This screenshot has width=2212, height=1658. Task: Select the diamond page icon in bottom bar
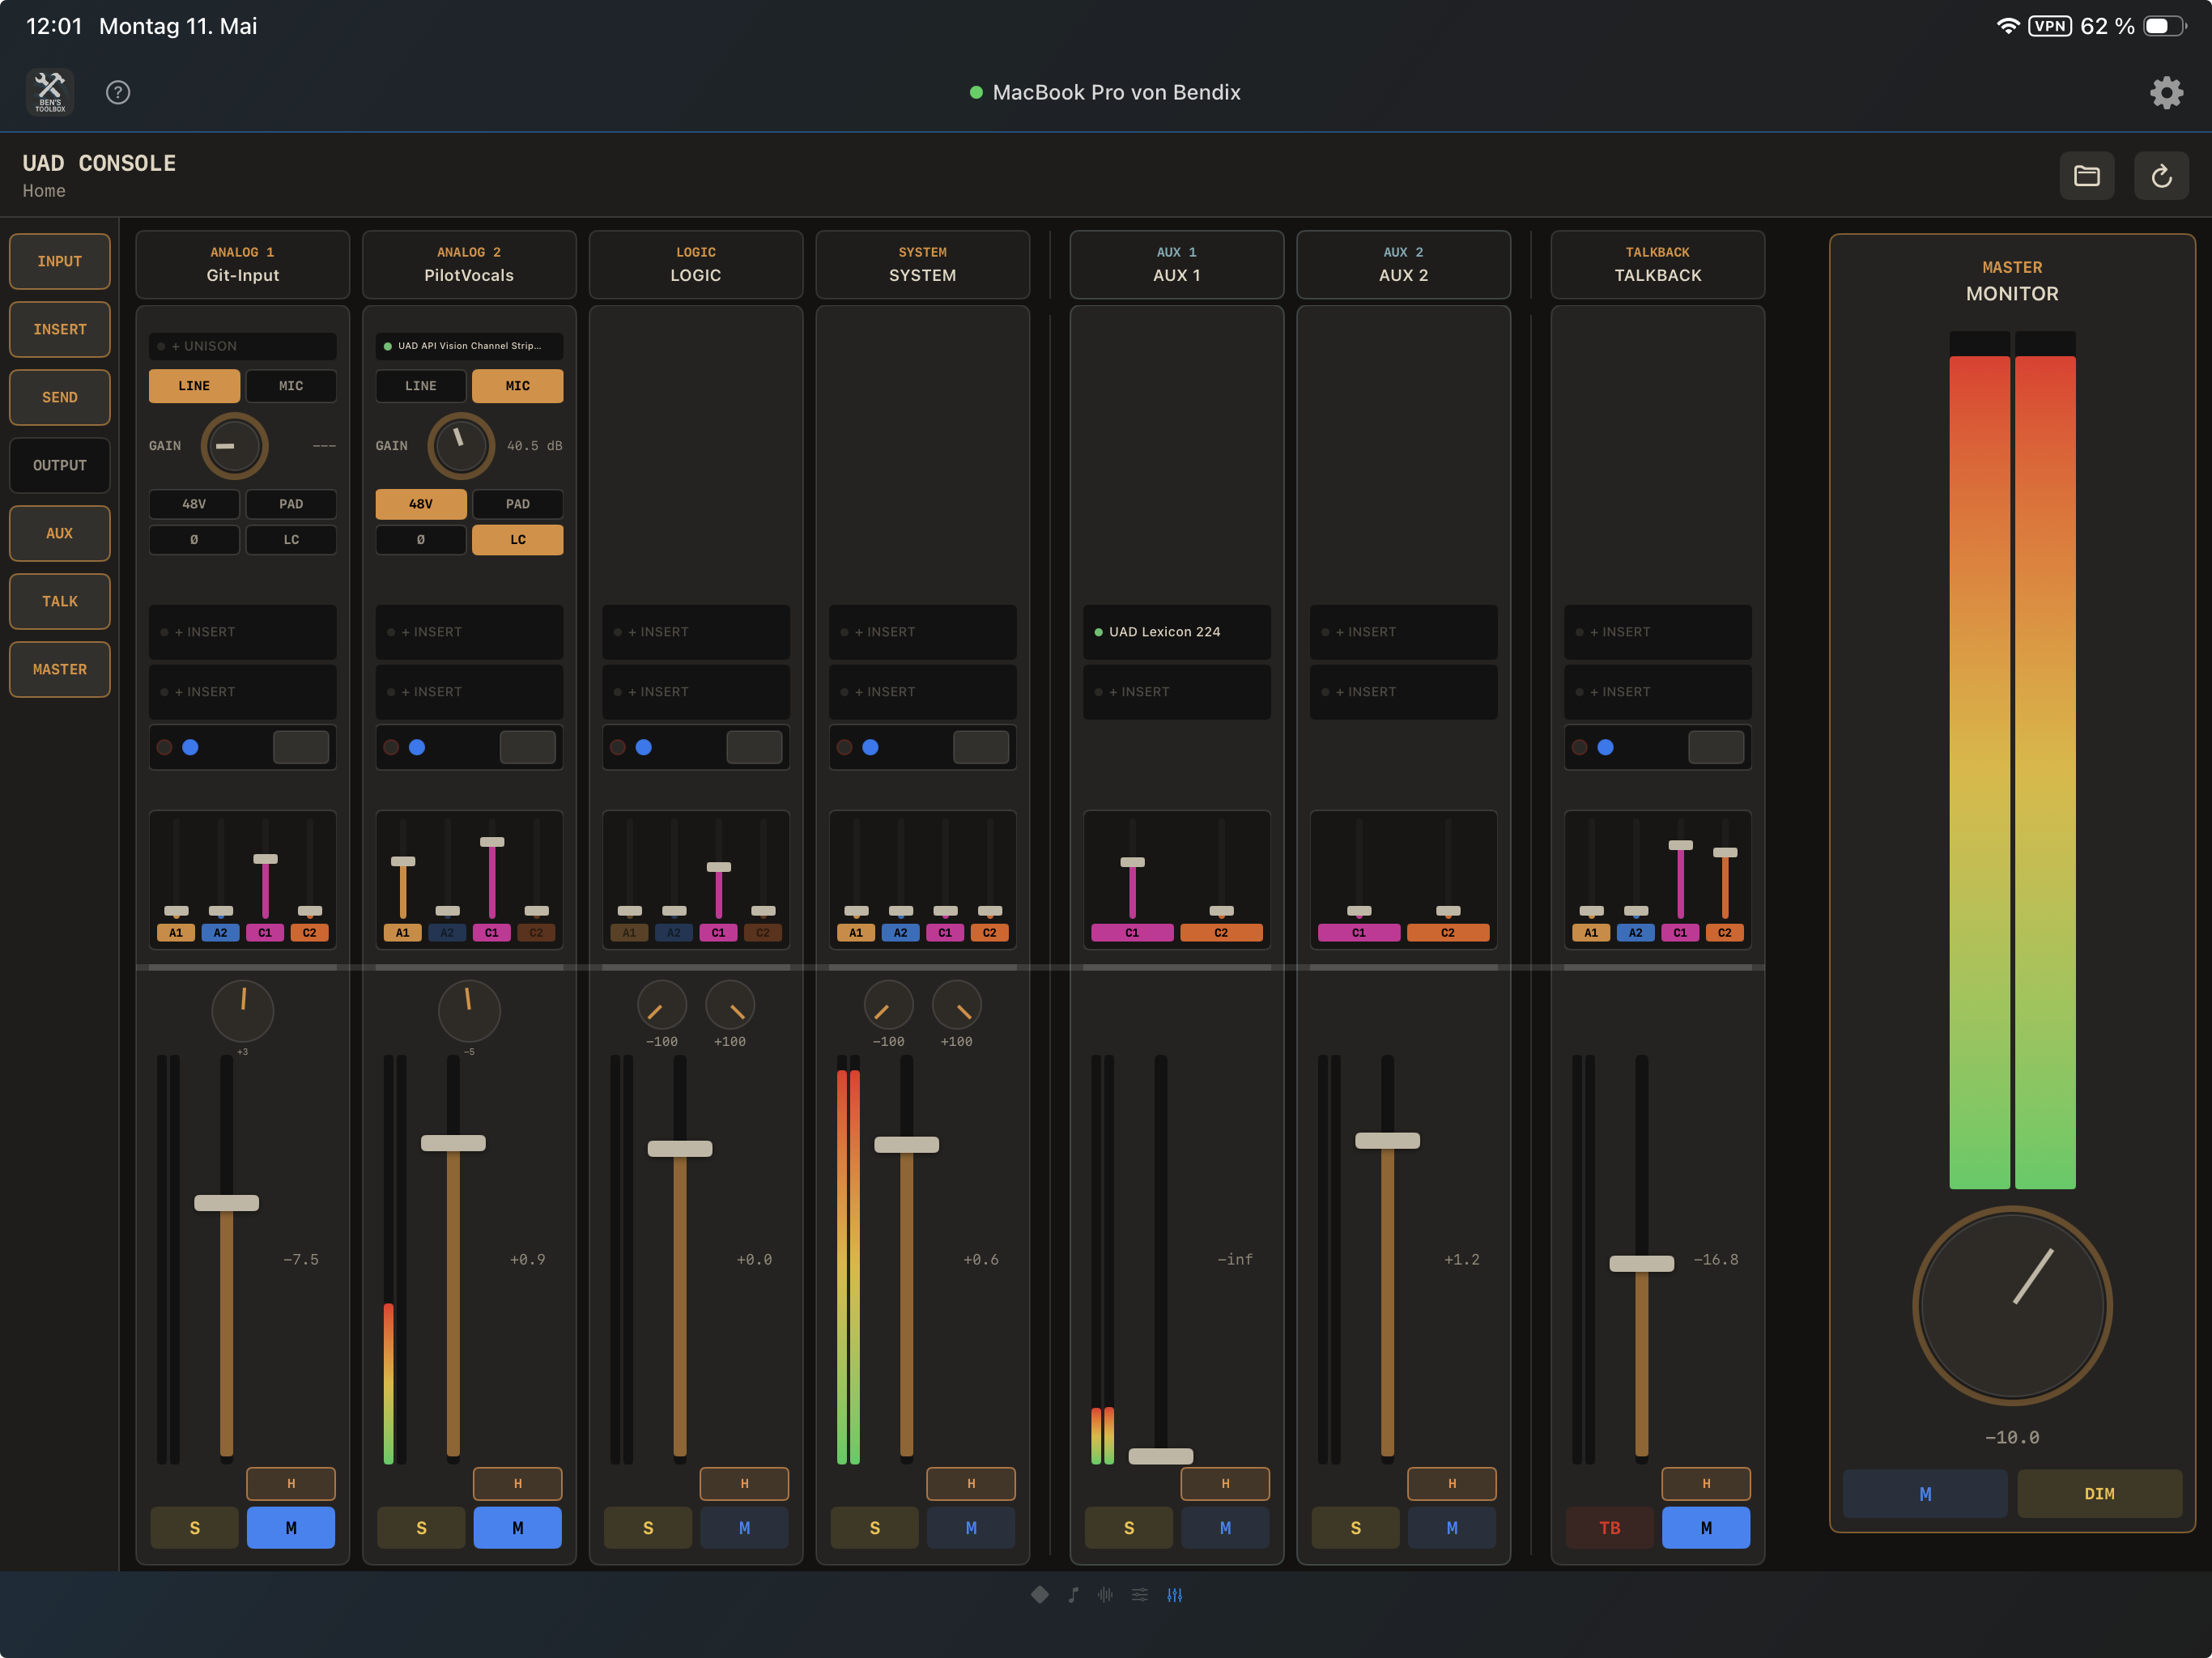pyautogui.click(x=1040, y=1594)
